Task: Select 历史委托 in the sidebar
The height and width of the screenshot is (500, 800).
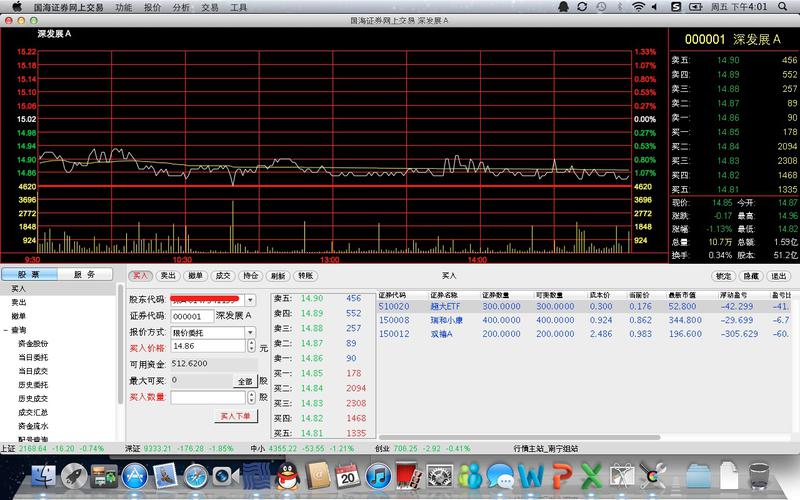Action: [x=33, y=384]
